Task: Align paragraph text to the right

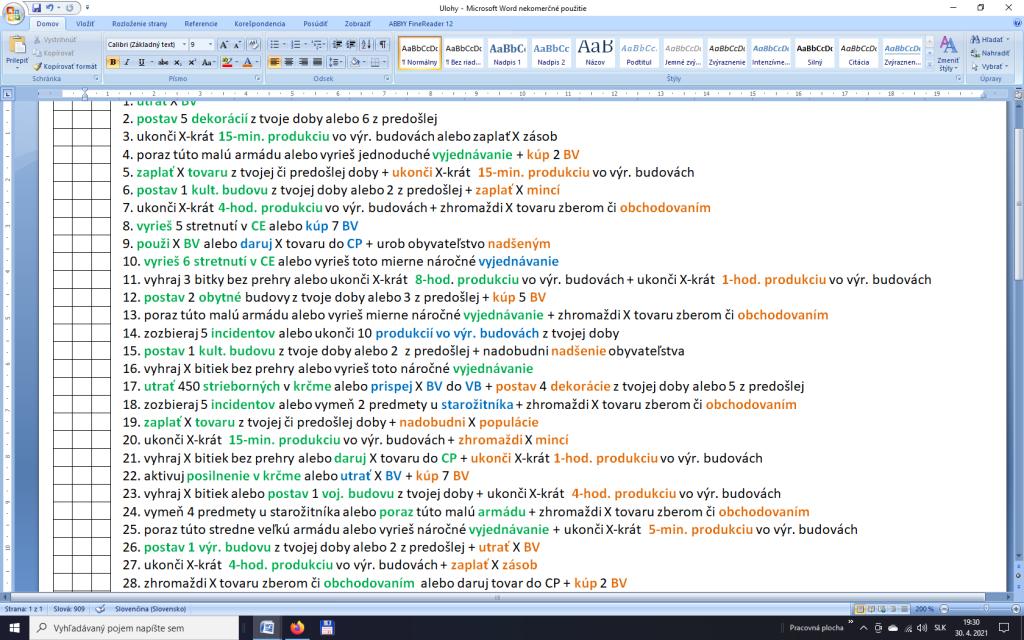Action: point(304,62)
